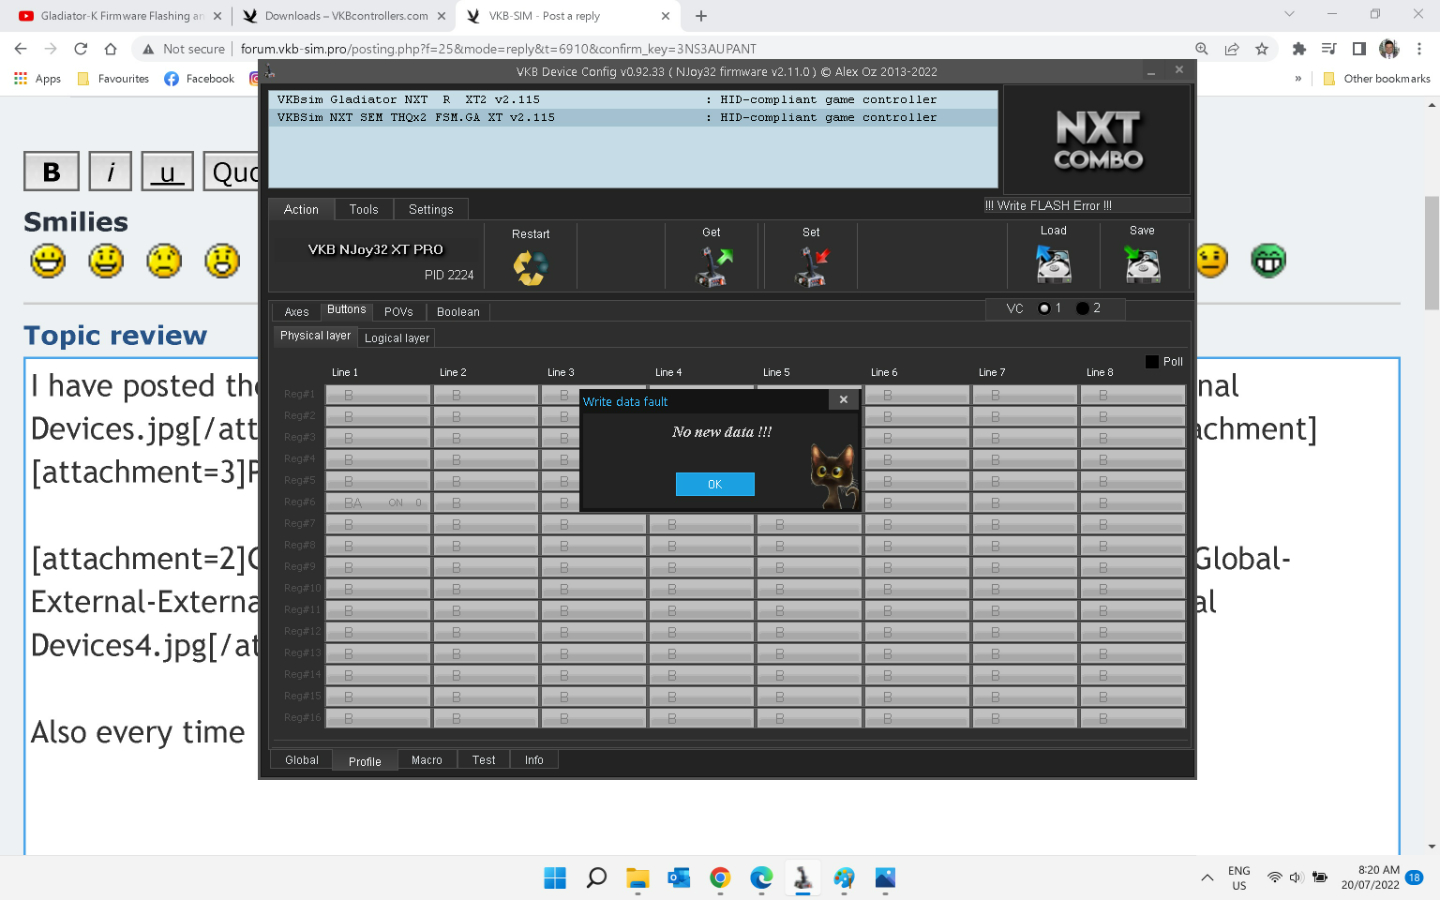Open File Explorer from taskbar

(638, 878)
